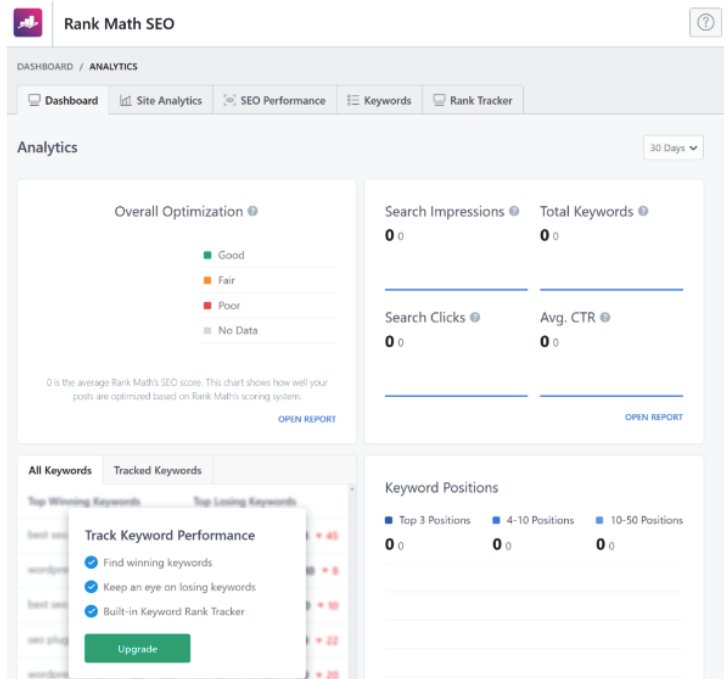Show help tooltip for Search Clicks
727x679 pixels.
475,317
